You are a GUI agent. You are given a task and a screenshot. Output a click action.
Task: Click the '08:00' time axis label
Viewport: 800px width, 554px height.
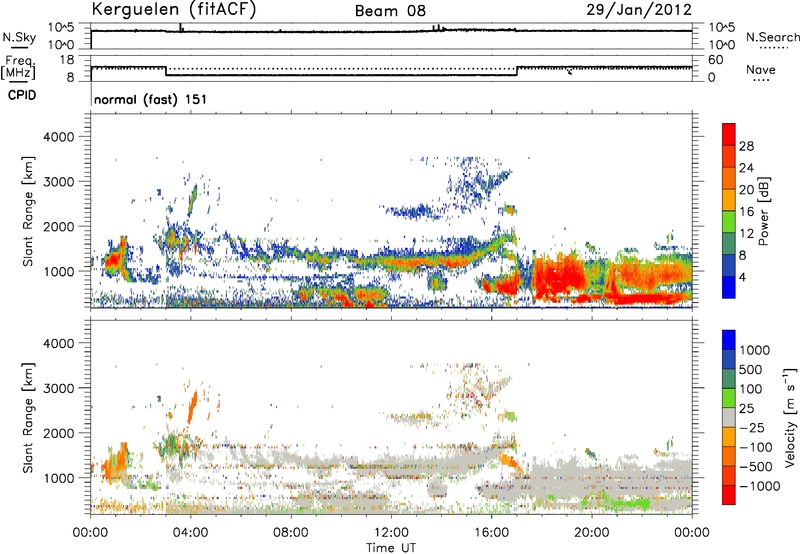291,533
